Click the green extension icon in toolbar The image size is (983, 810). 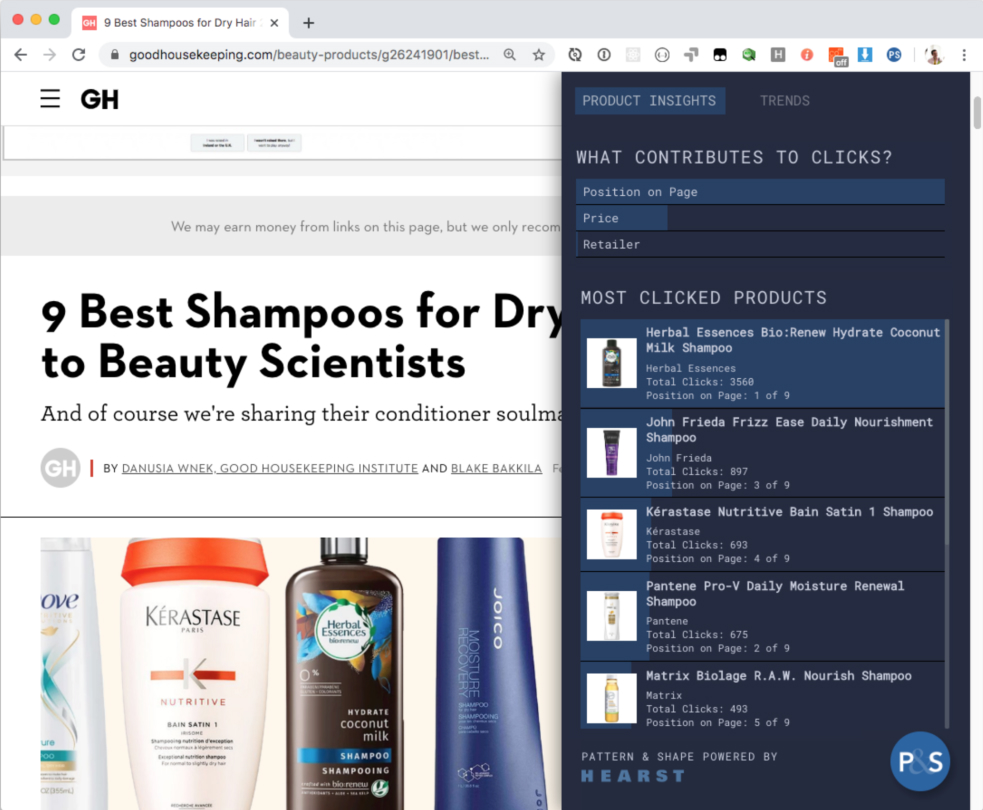tap(749, 55)
